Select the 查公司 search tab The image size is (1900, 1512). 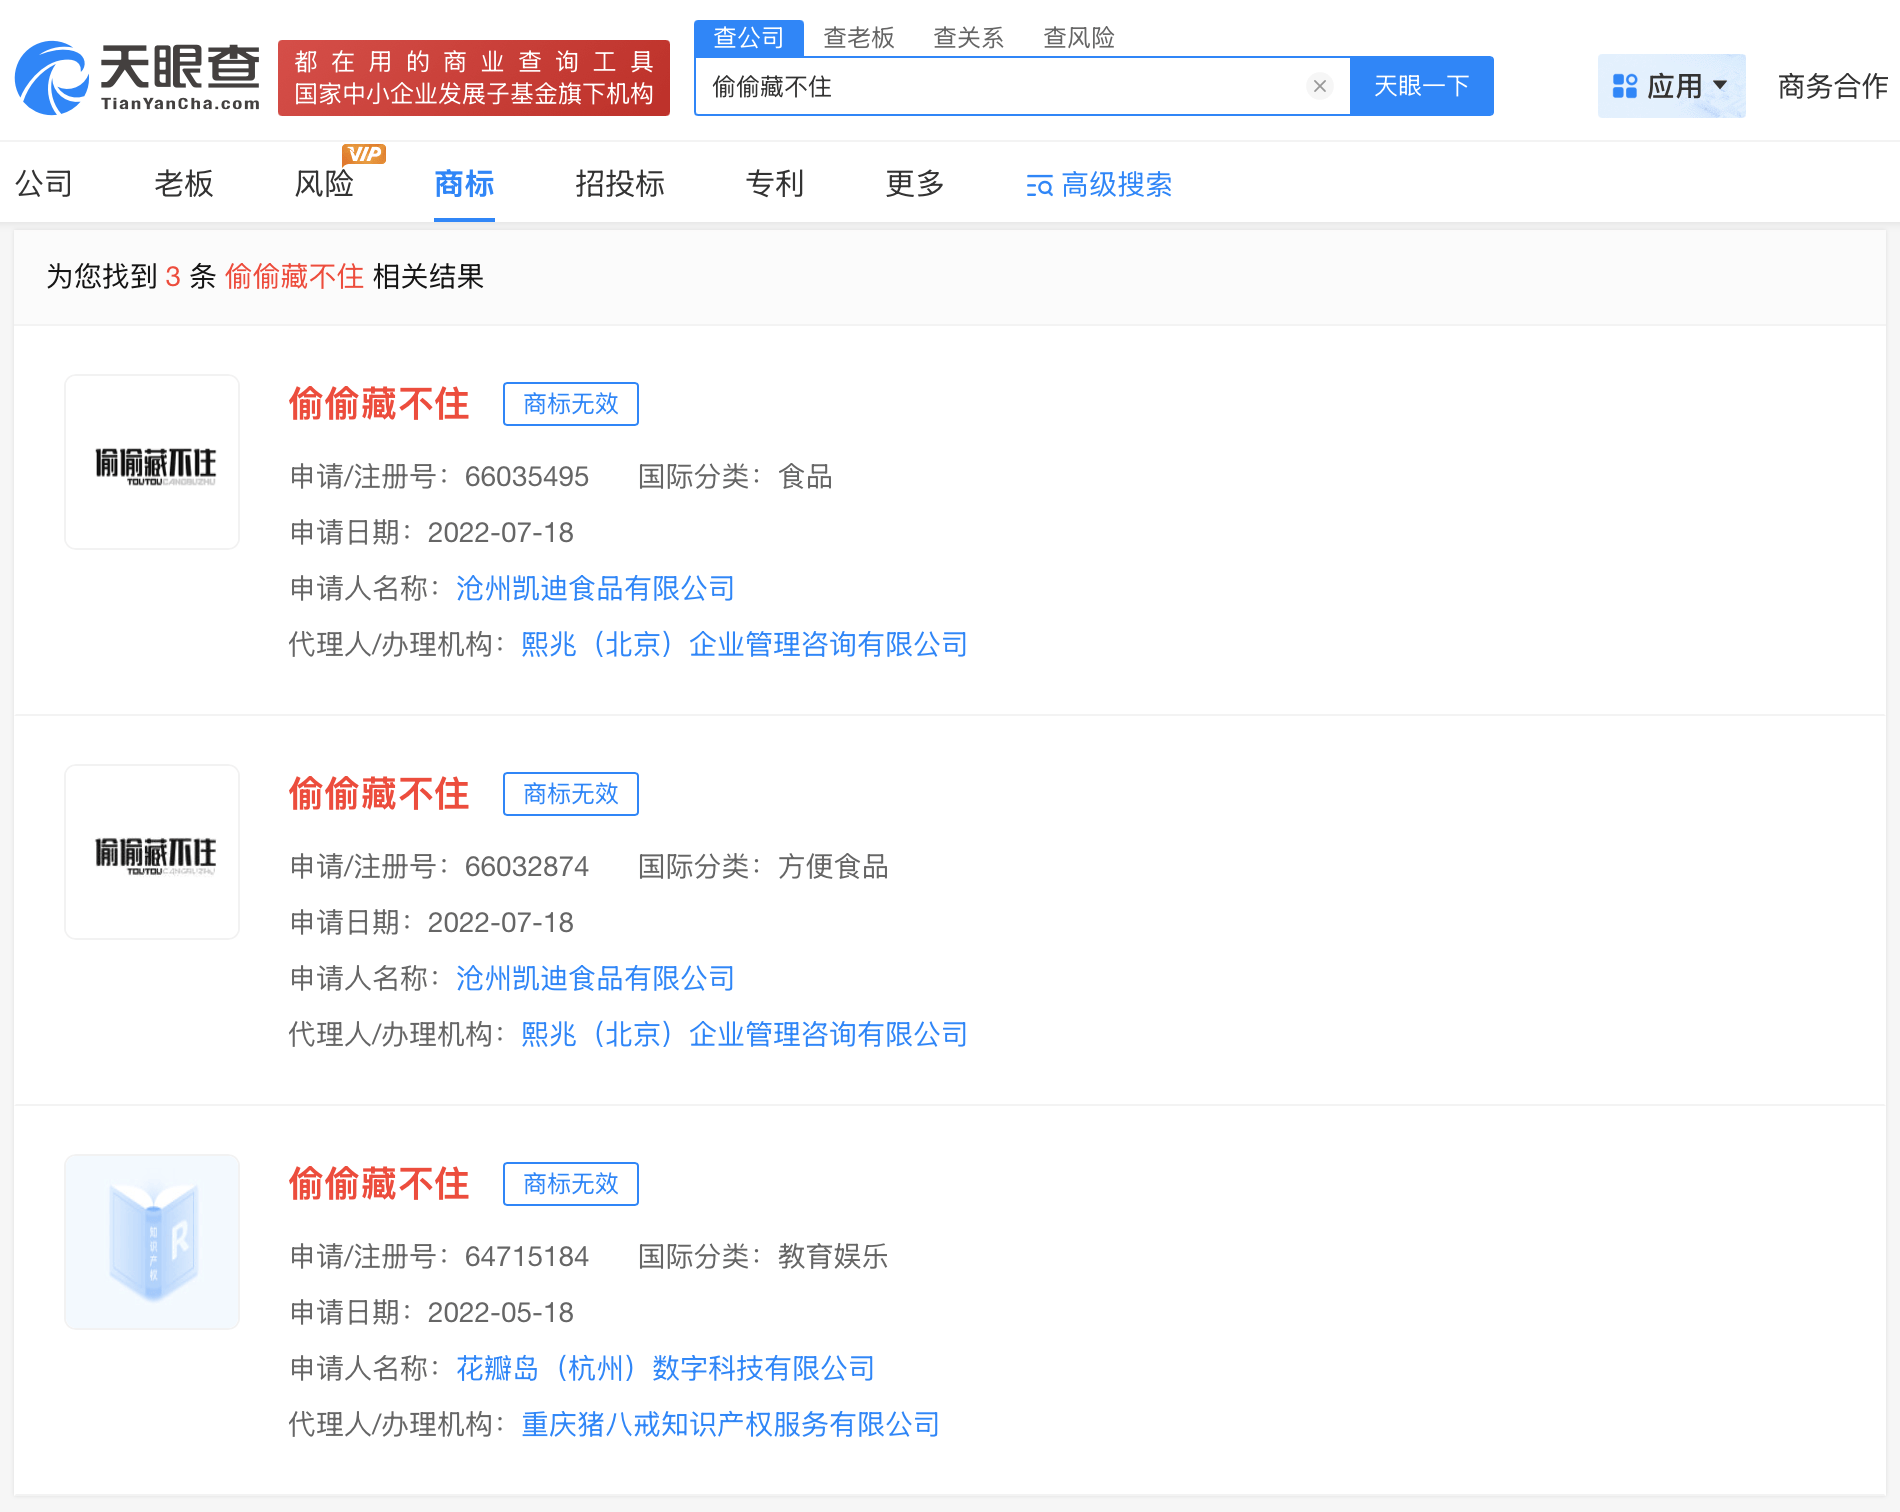749,38
